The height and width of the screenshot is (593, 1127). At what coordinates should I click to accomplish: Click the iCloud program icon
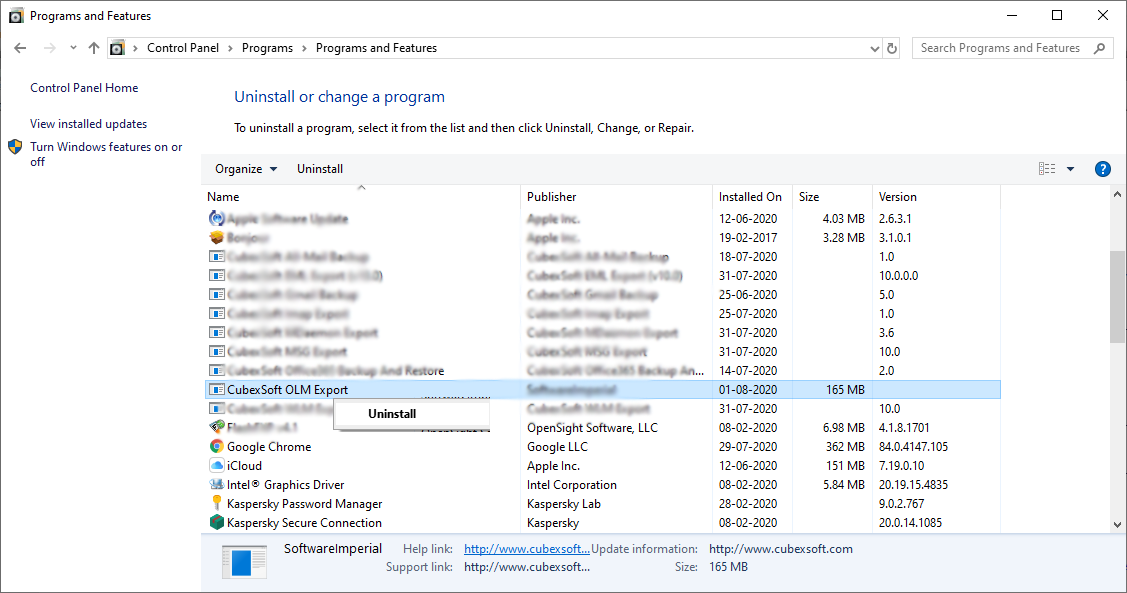pyautogui.click(x=216, y=466)
